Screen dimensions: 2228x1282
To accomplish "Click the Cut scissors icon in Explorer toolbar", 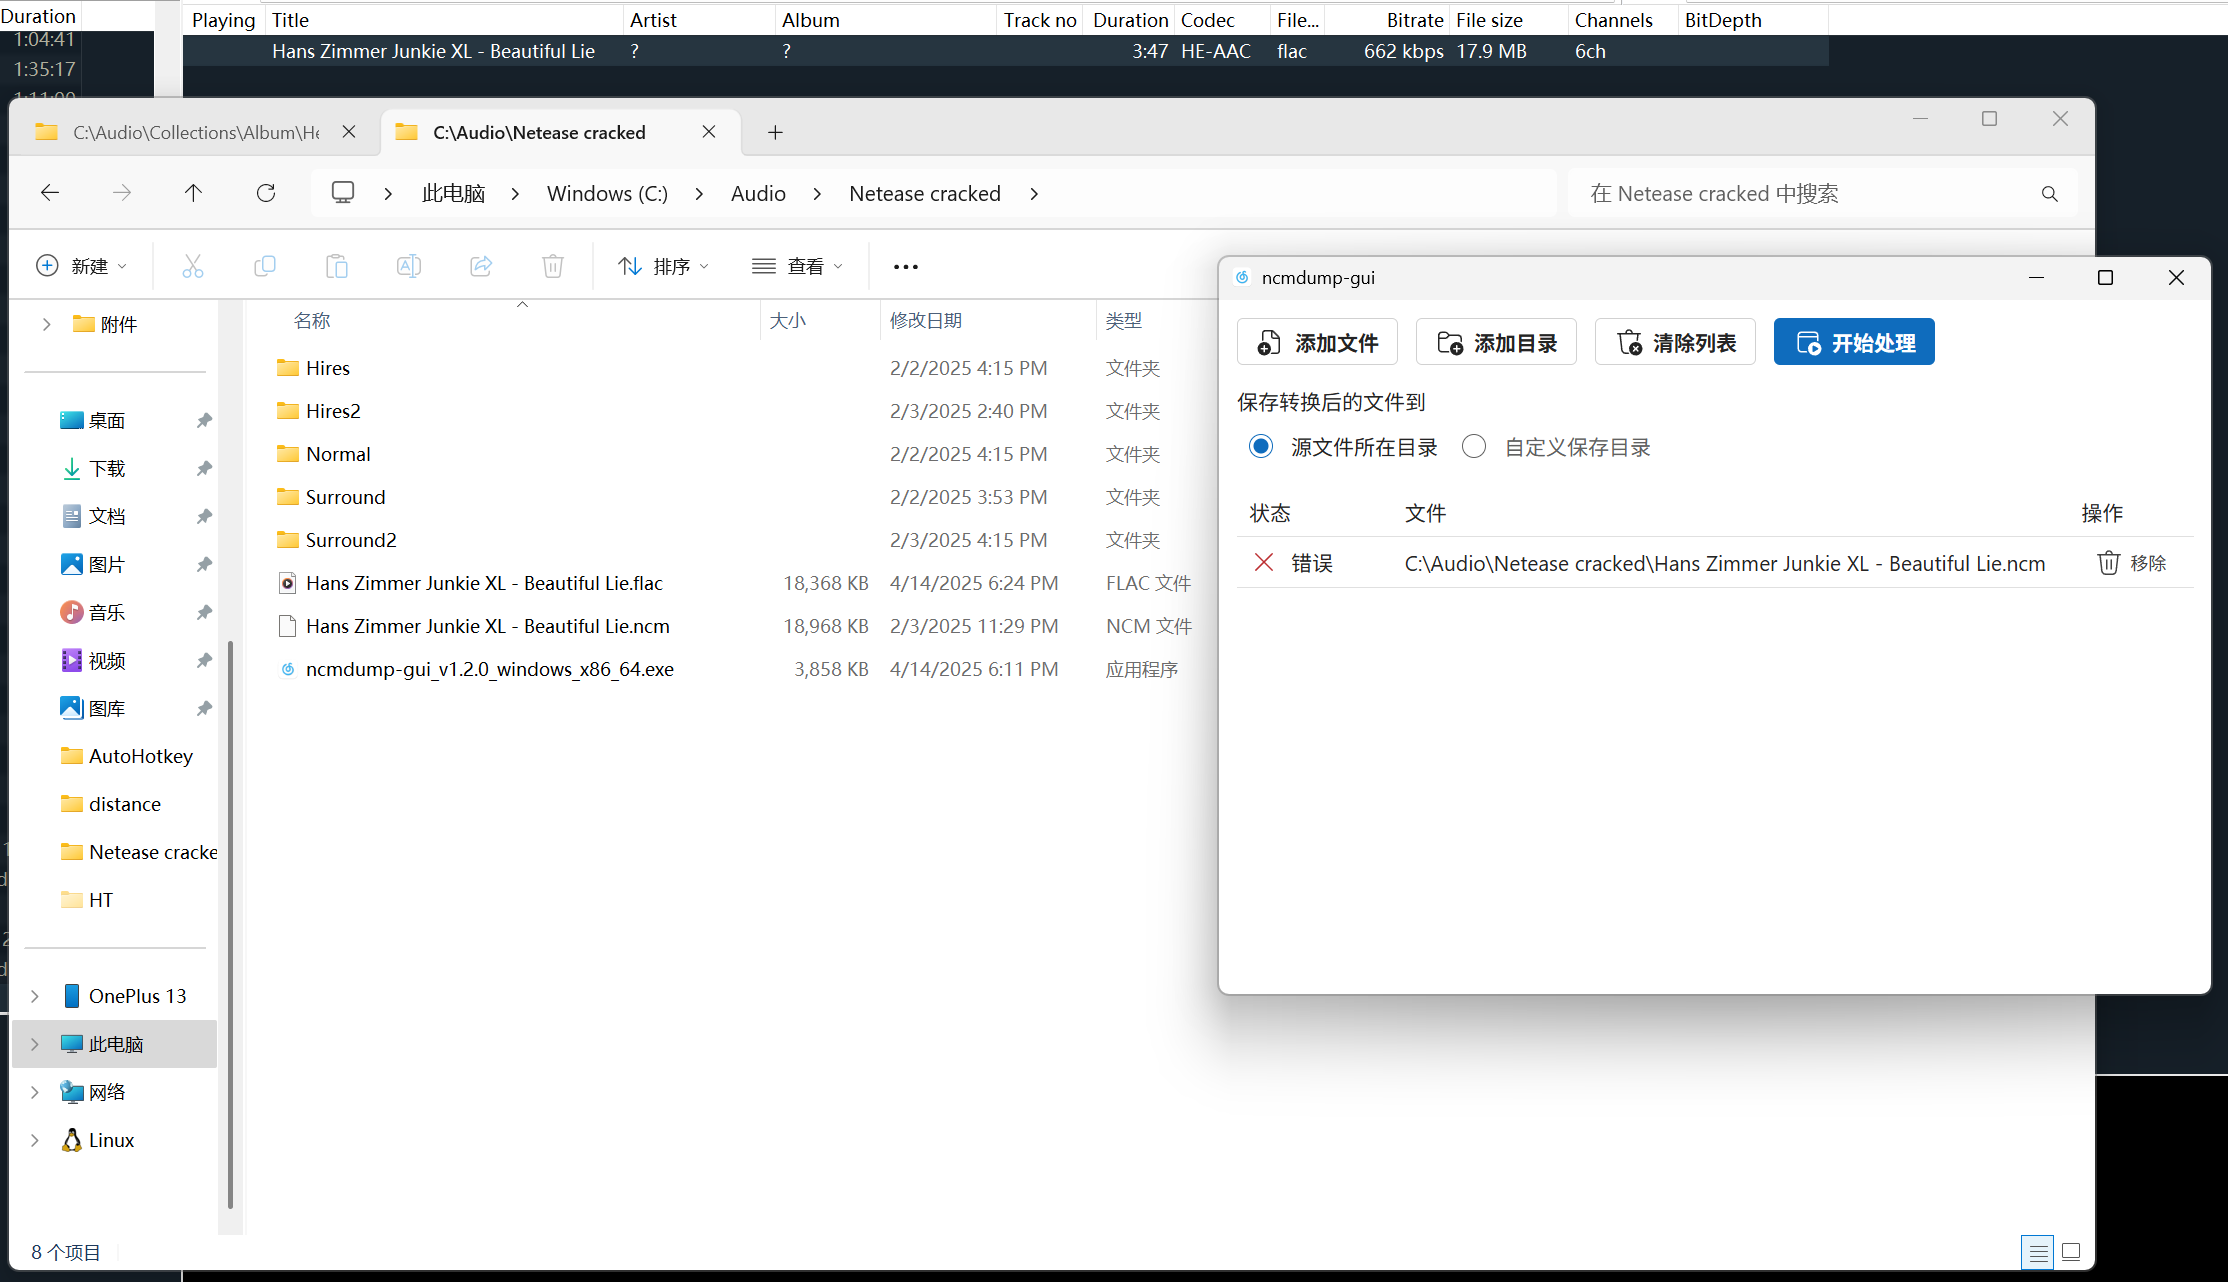I will (x=193, y=266).
